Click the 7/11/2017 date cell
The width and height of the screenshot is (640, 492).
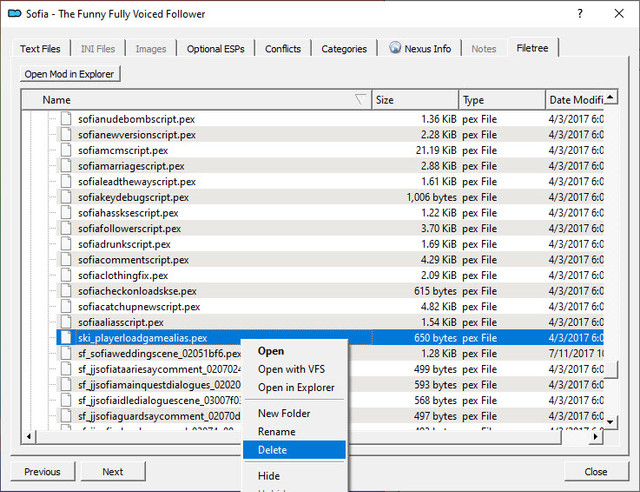[576, 354]
